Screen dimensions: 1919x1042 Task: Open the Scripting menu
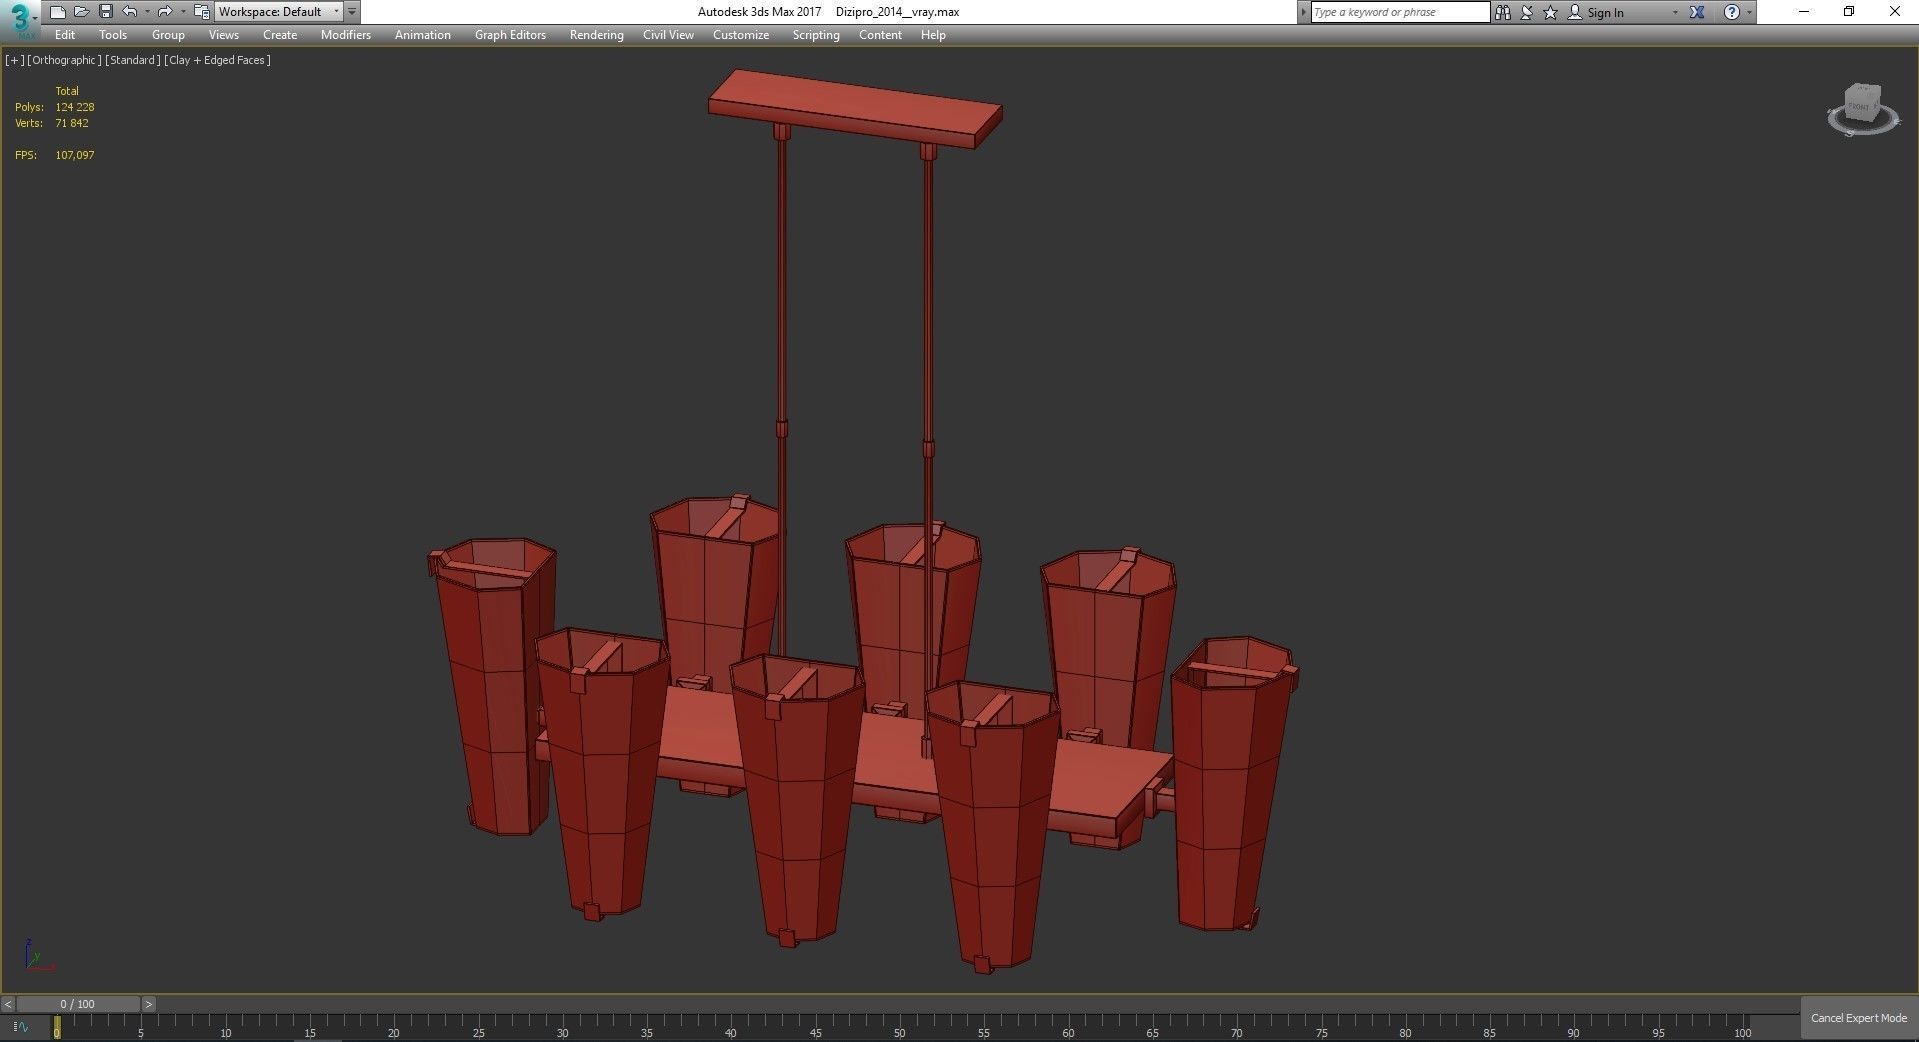click(816, 35)
